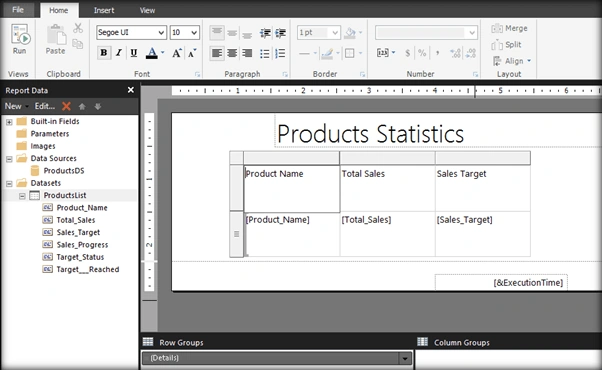Select the Sales_Progress dataset field
Screen dimensions: 602x370
[82, 245]
